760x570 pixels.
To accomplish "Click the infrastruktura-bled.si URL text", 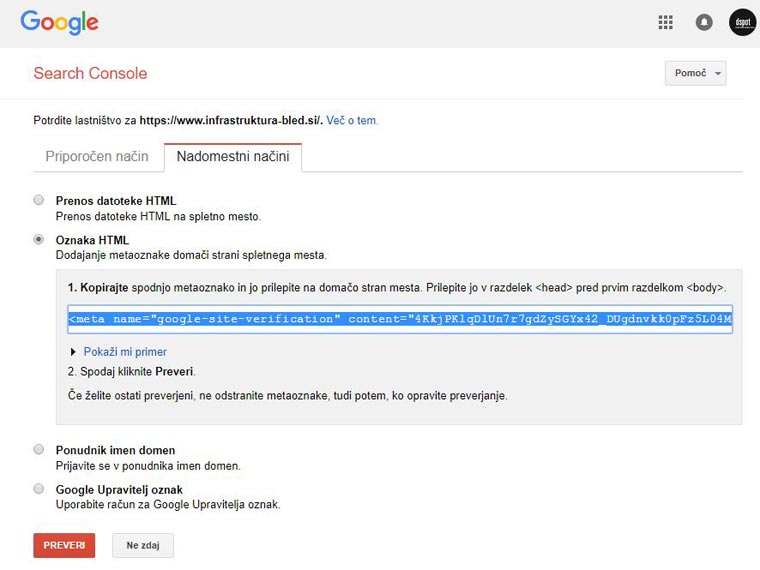I will 231,120.
